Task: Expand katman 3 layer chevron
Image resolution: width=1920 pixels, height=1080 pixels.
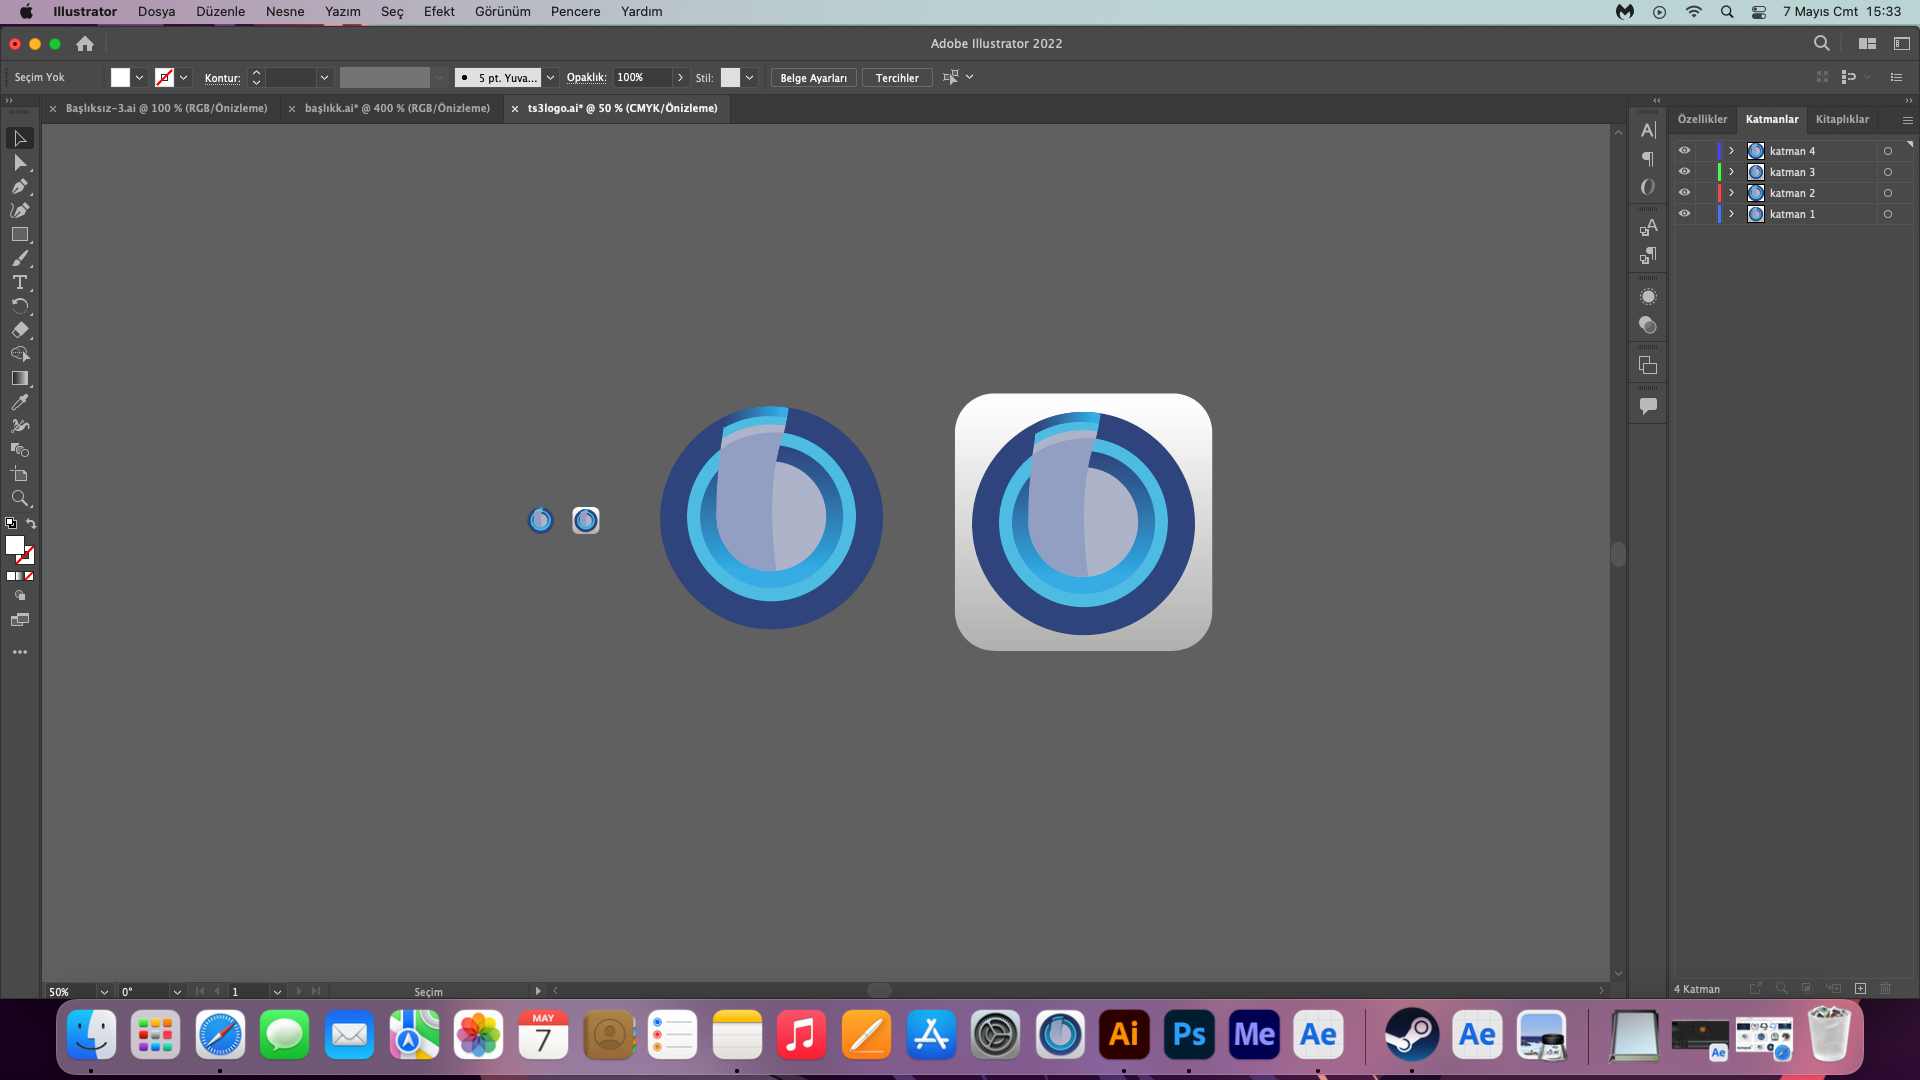Action: [1731, 172]
